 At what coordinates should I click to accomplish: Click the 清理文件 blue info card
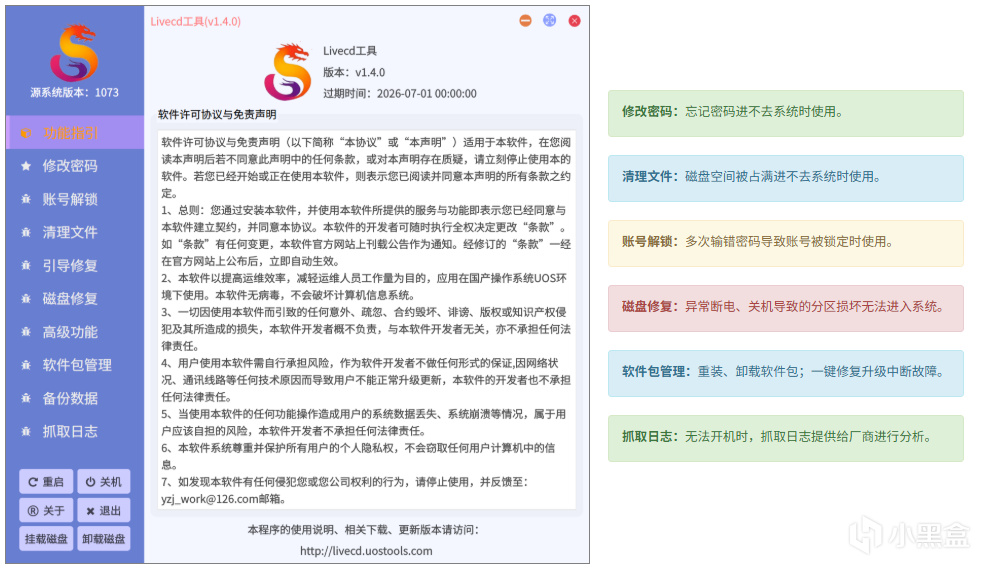[x=786, y=178]
